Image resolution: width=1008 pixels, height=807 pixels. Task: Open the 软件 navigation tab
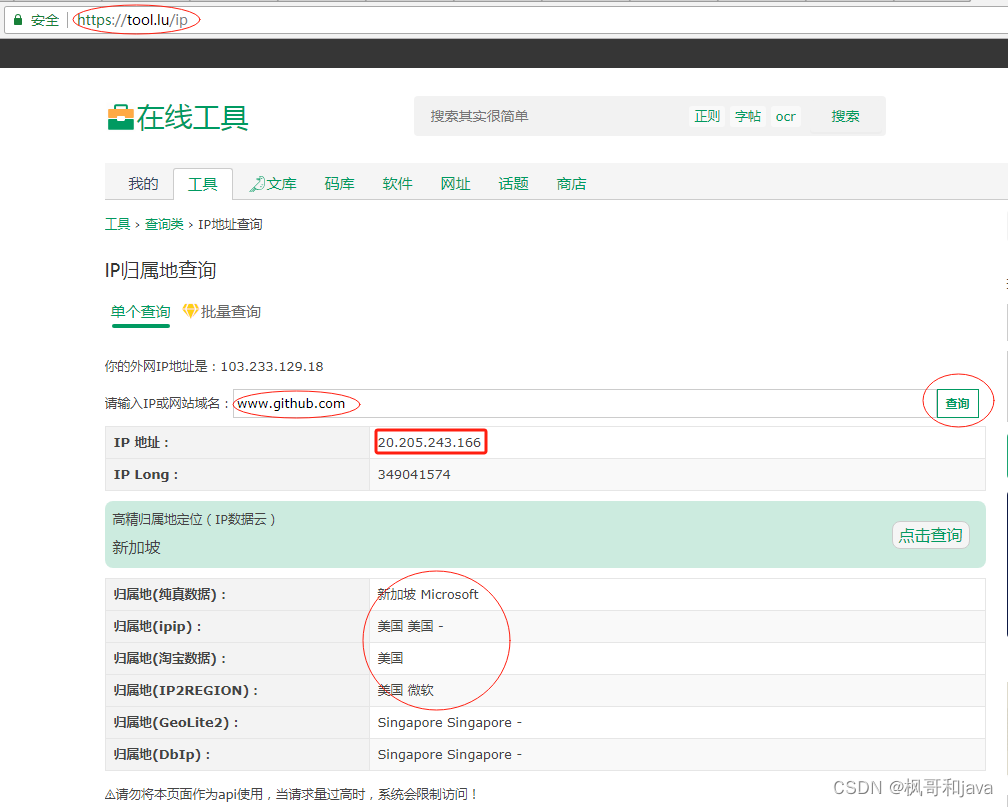click(397, 184)
